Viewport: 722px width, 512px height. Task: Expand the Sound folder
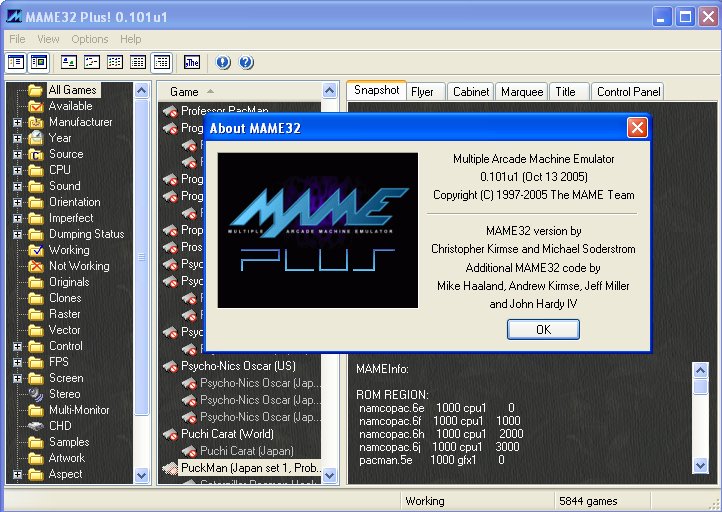pos(17,186)
